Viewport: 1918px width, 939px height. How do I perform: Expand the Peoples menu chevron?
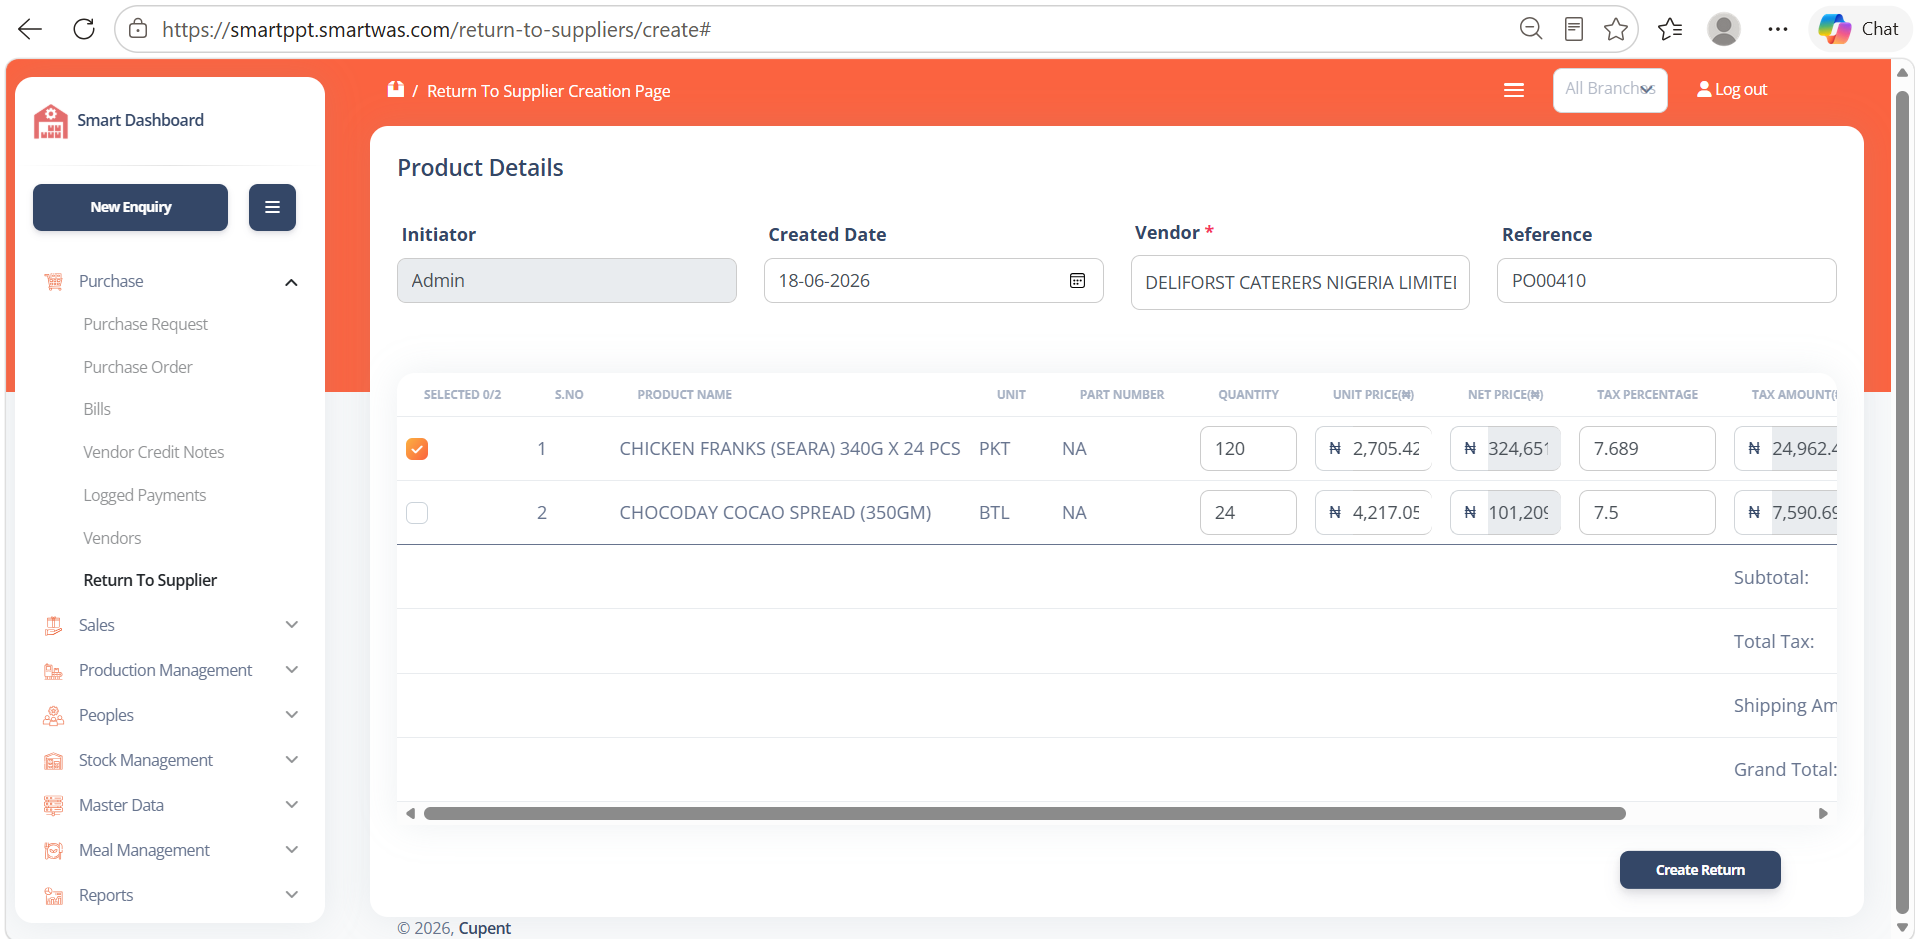pos(292,715)
